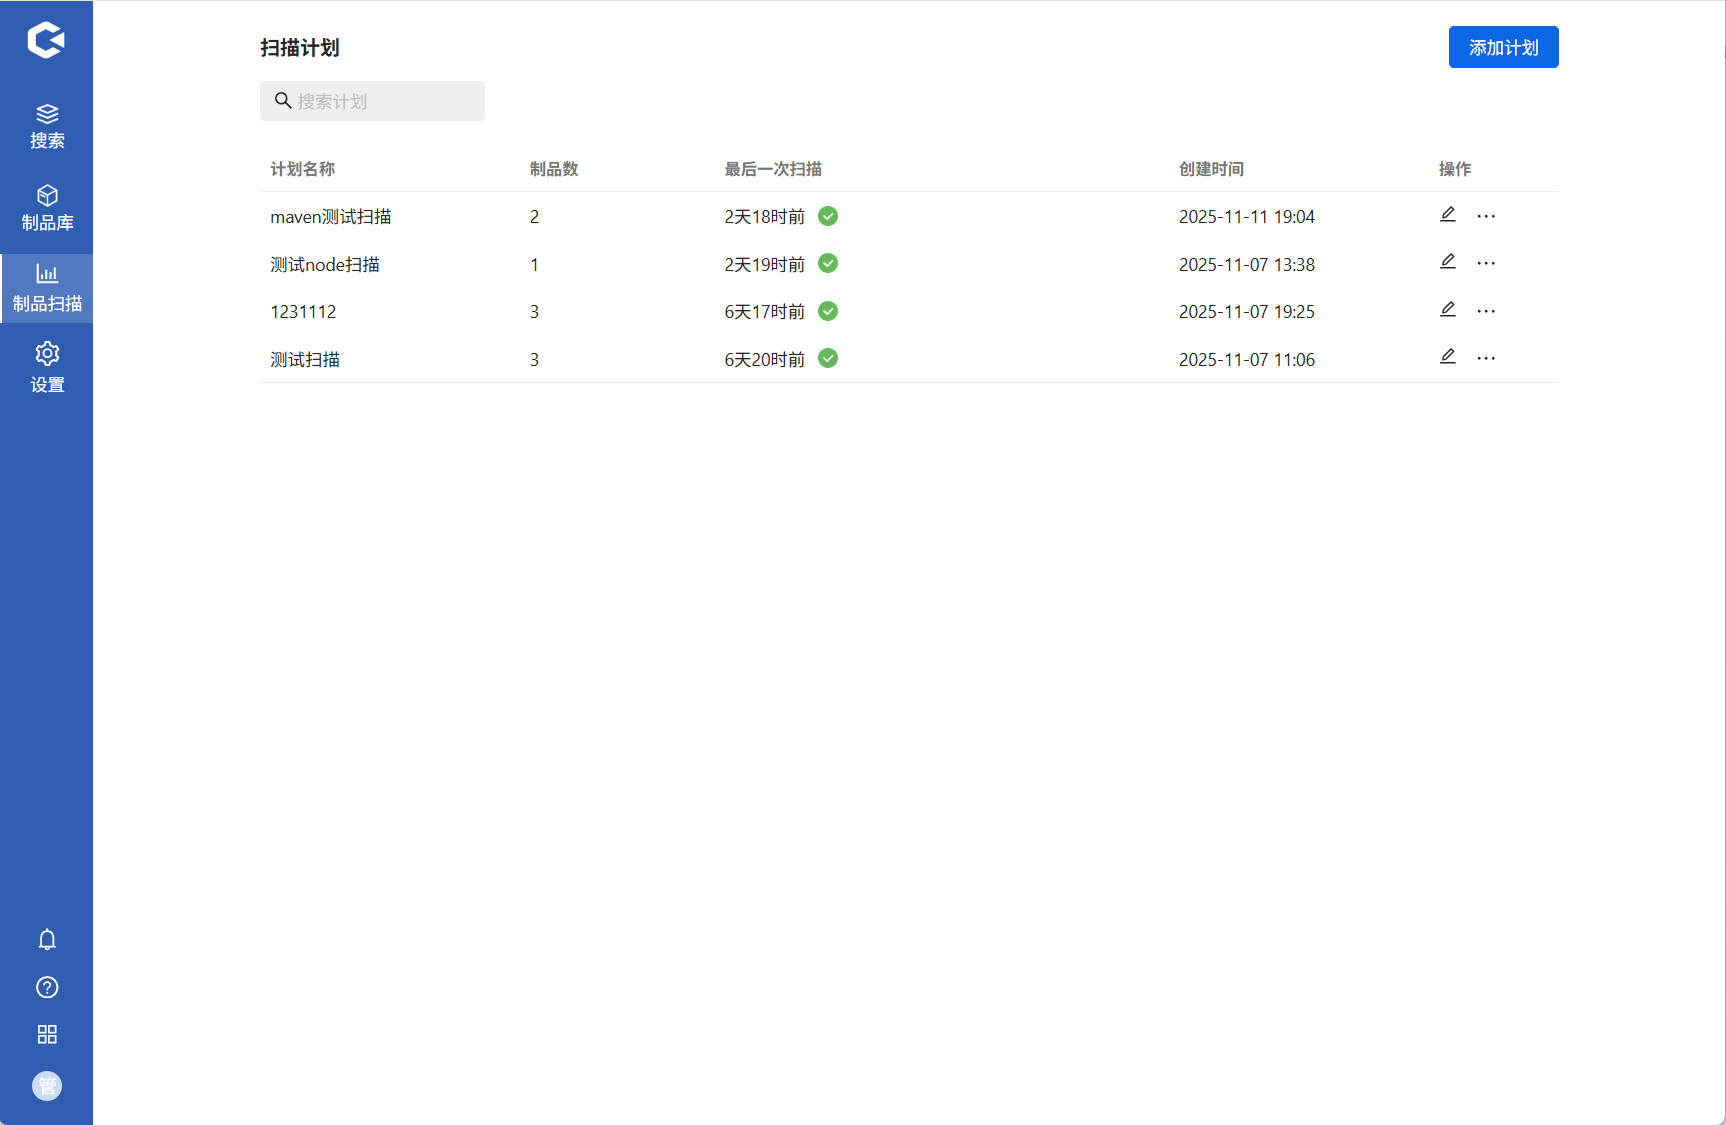Viewport: 1726px width, 1125px height.
Task: Open more actions for 测试node扫描
Action: point(1486,263)
